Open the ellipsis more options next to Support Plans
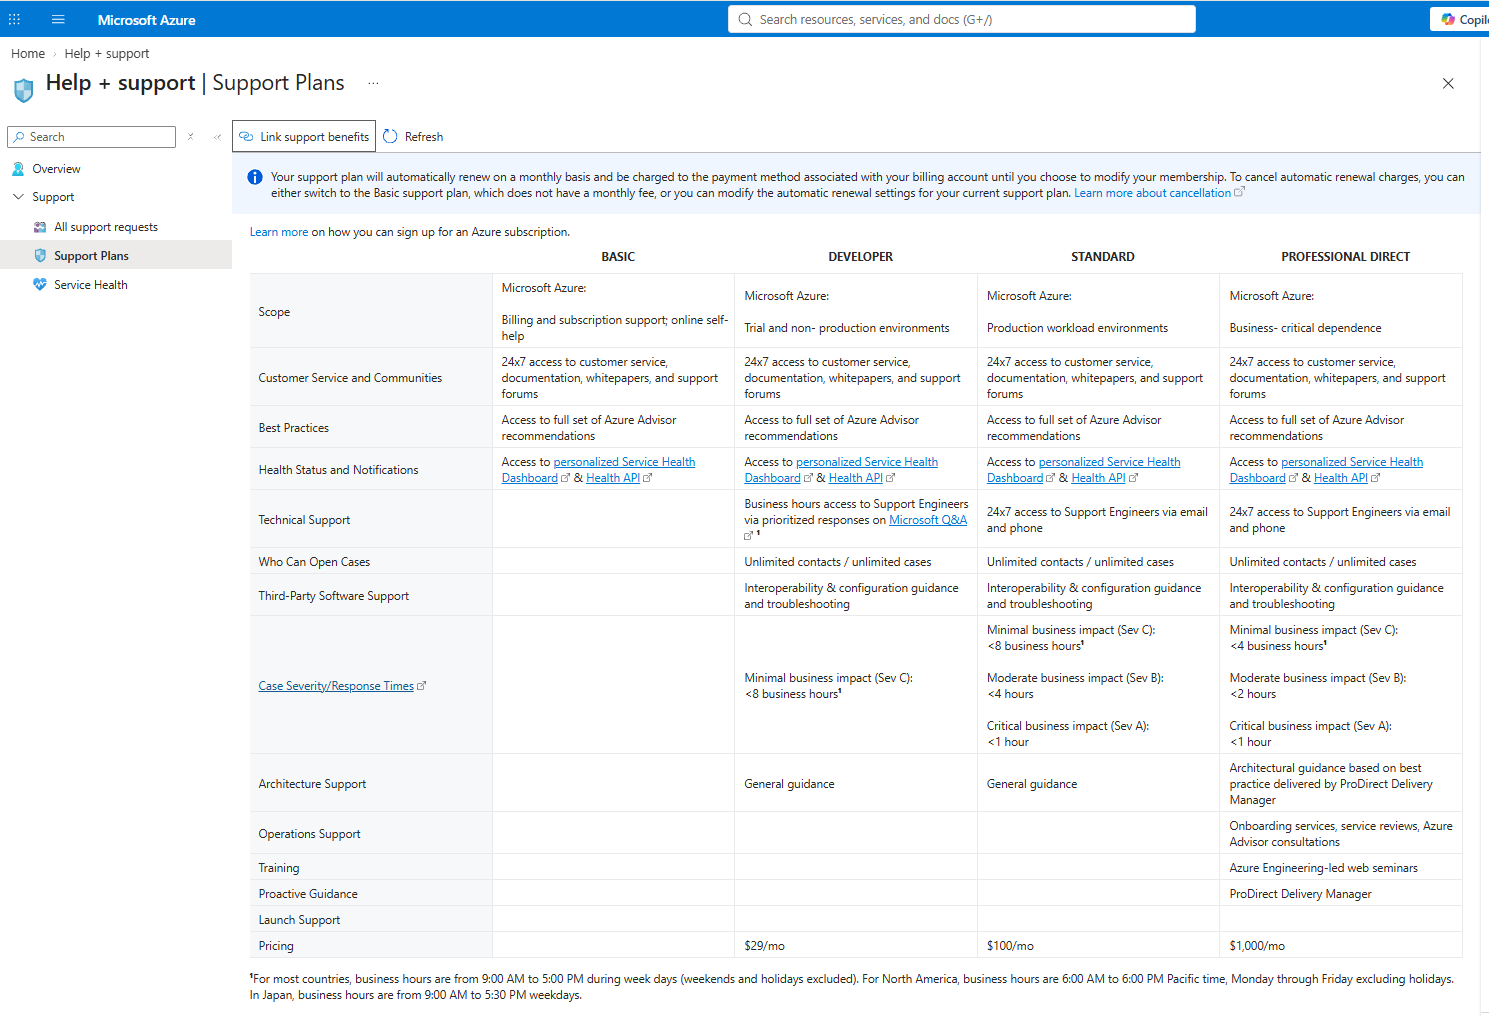1489x1016 pixels. 373,83
